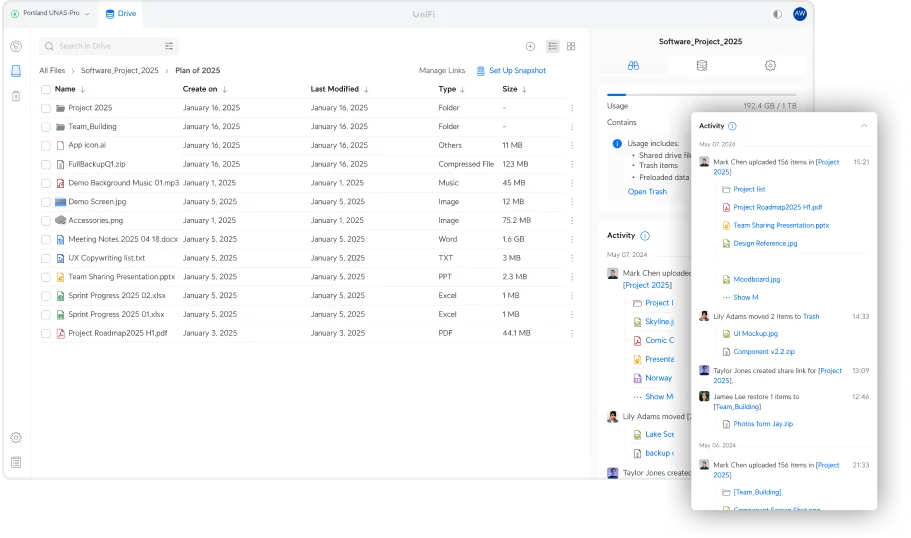Image resolution: width=911 pixels, height=538 pixels.
Task: Select all files checkbox in header
Action: pyautogui.click(x=46, y=89)
